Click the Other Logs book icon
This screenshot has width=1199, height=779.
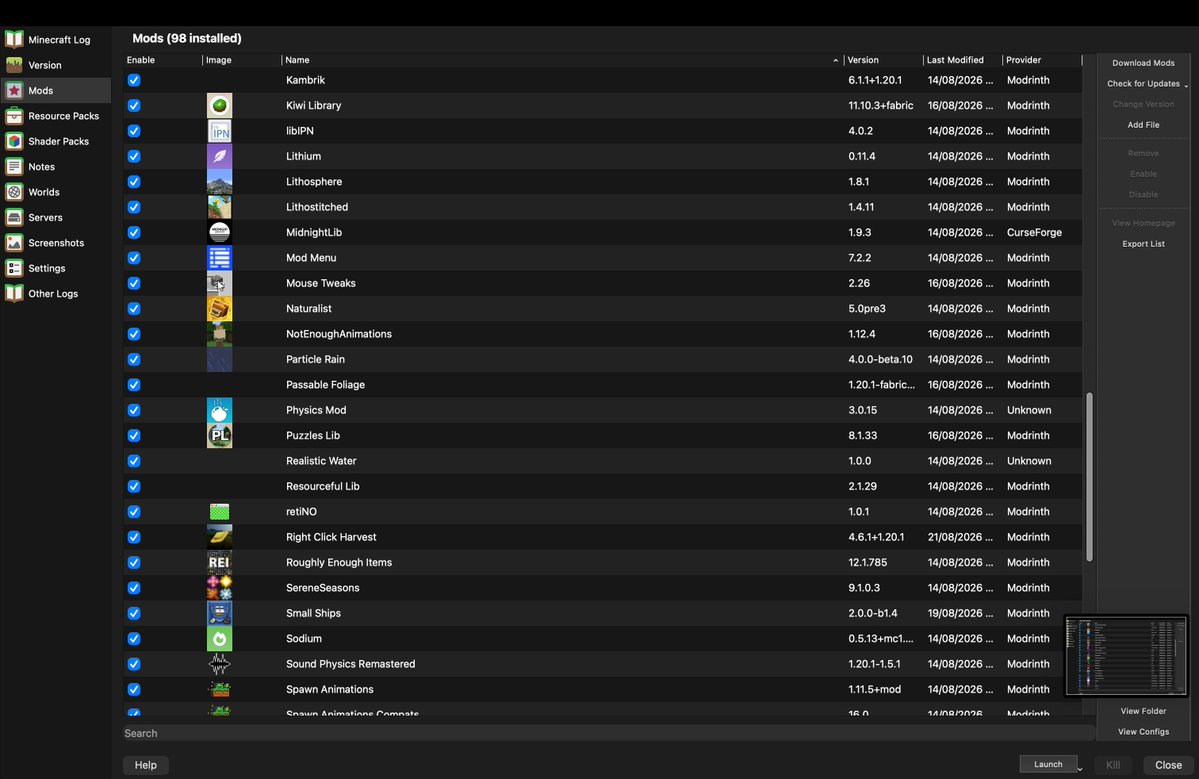click(x=14, y=293)
